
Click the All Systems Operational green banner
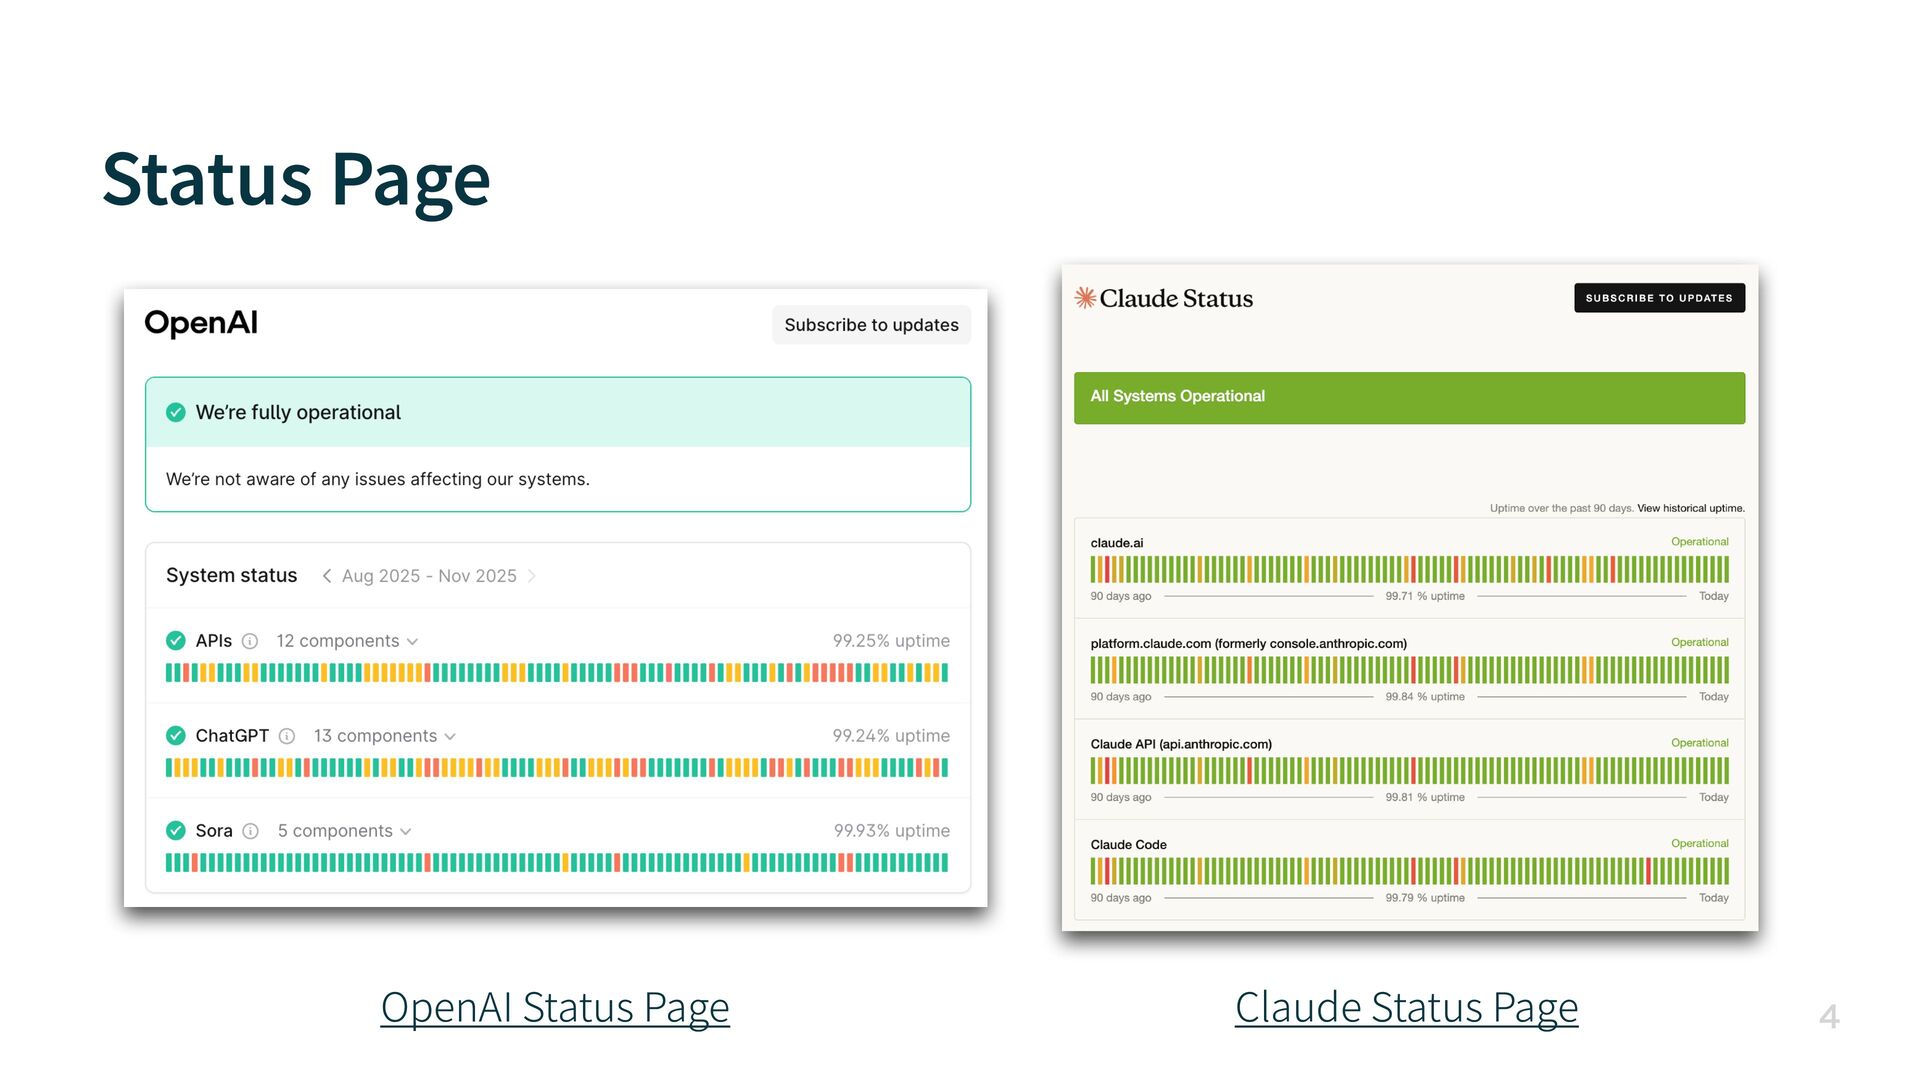click(x=1409, y=397)
